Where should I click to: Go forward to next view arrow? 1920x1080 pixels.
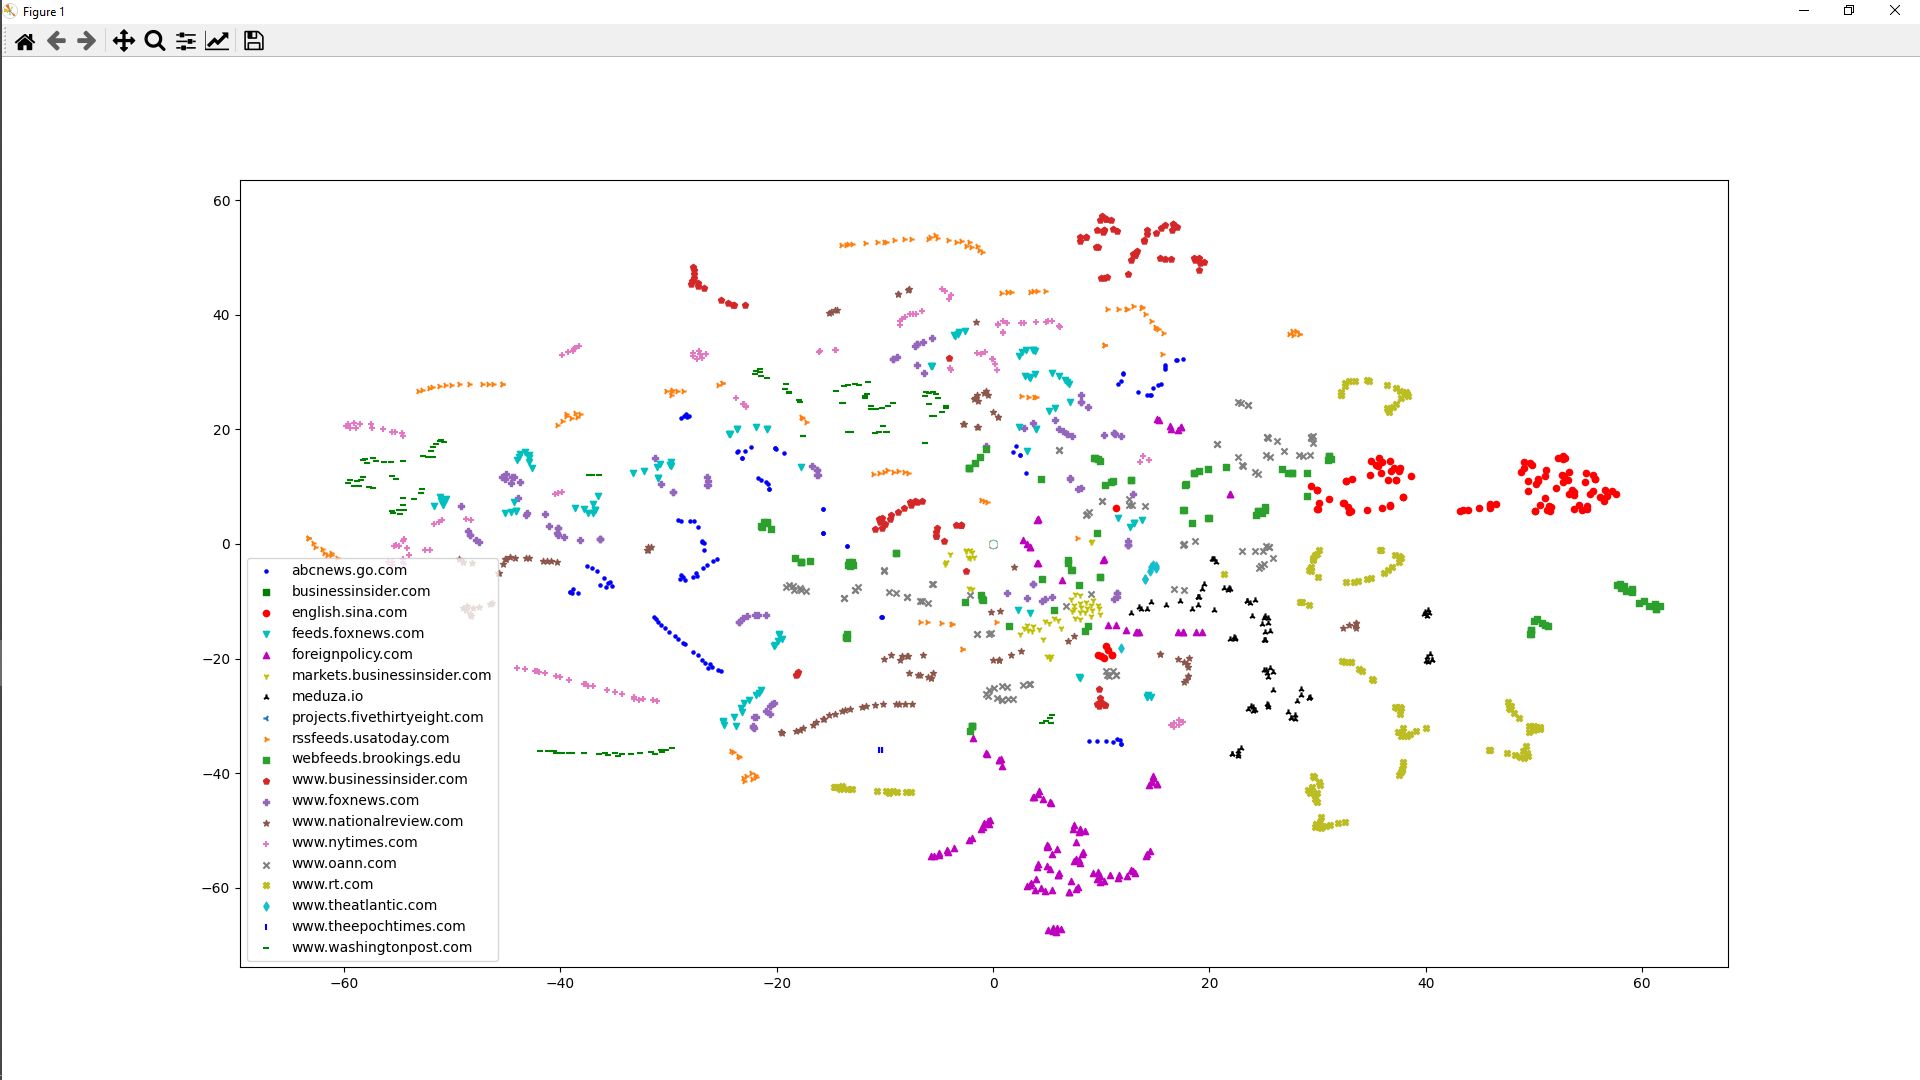click(x=87, y=41)
